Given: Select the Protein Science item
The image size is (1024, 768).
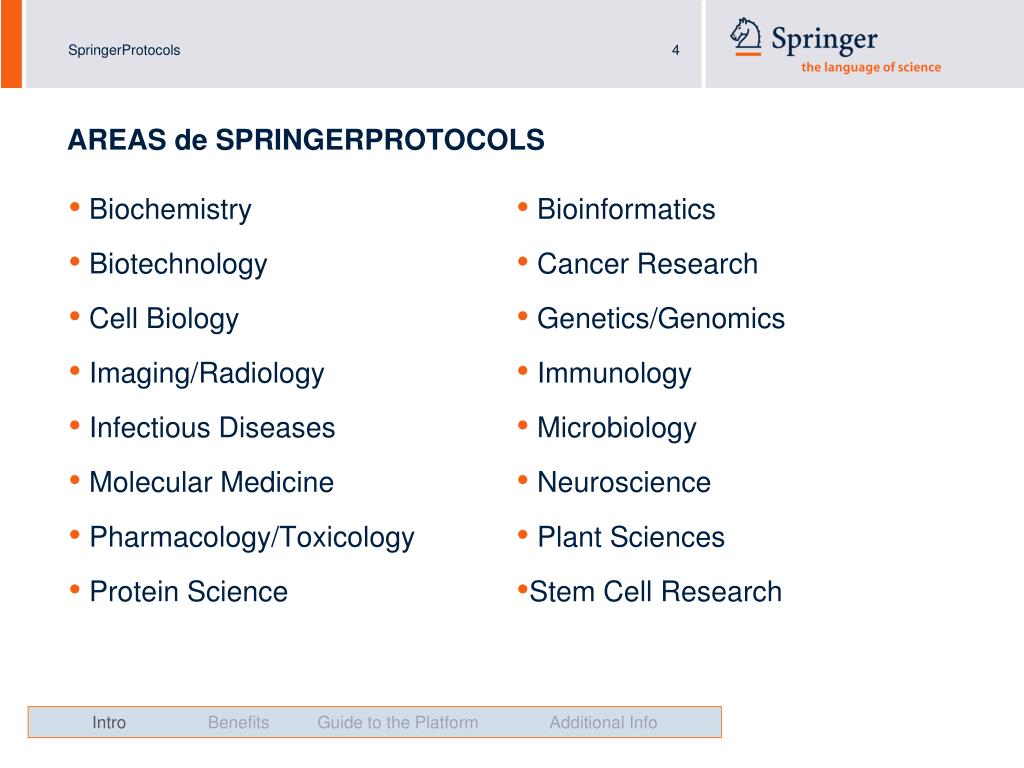Looking at the screenshot, I should (x=188, y=592).
